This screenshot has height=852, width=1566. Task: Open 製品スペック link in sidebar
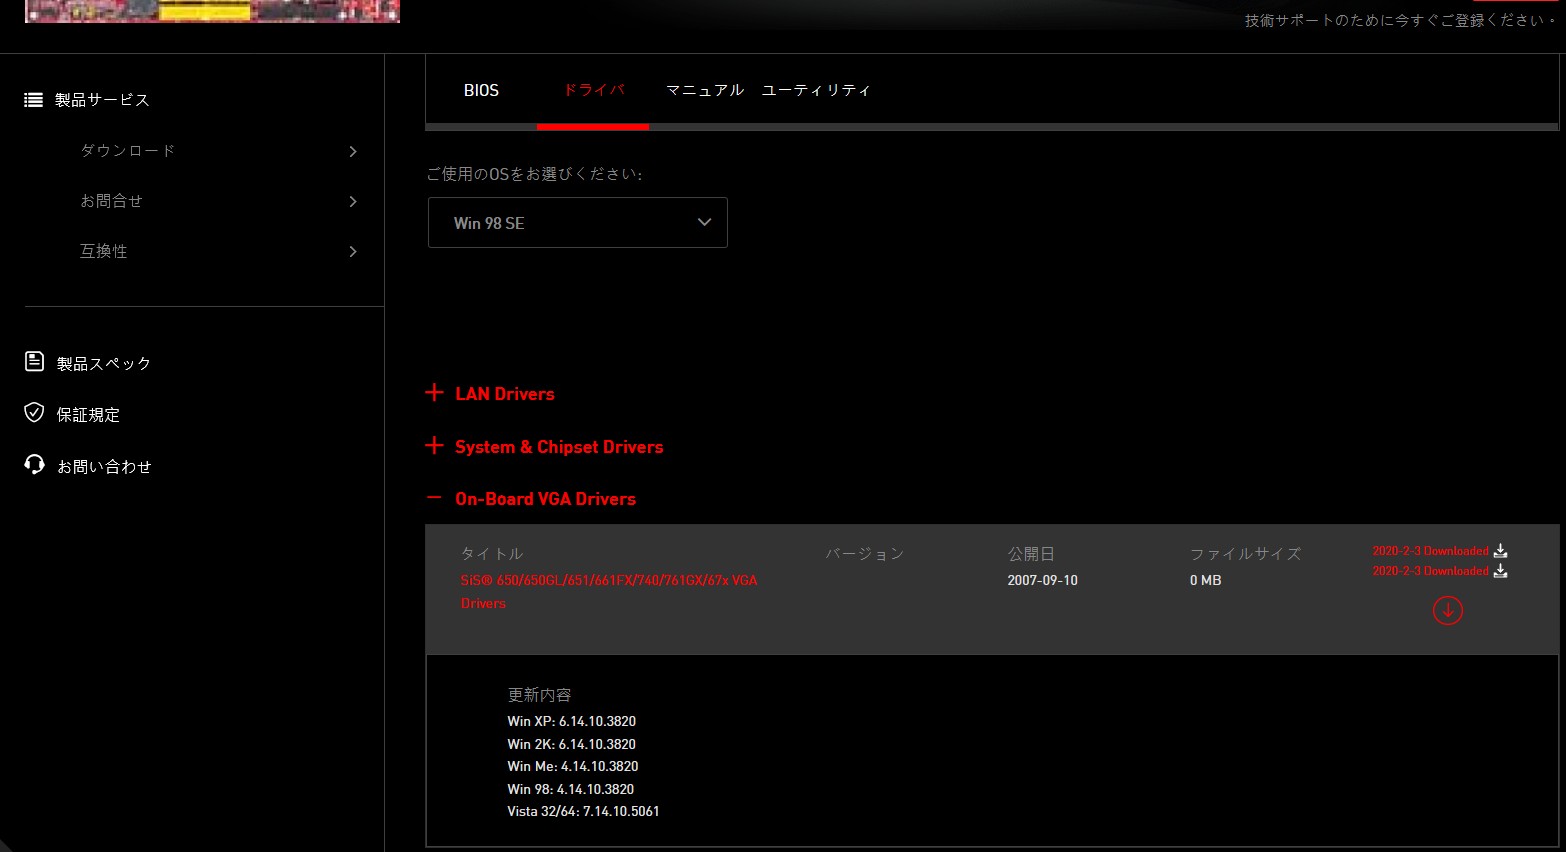click(104, 363)
